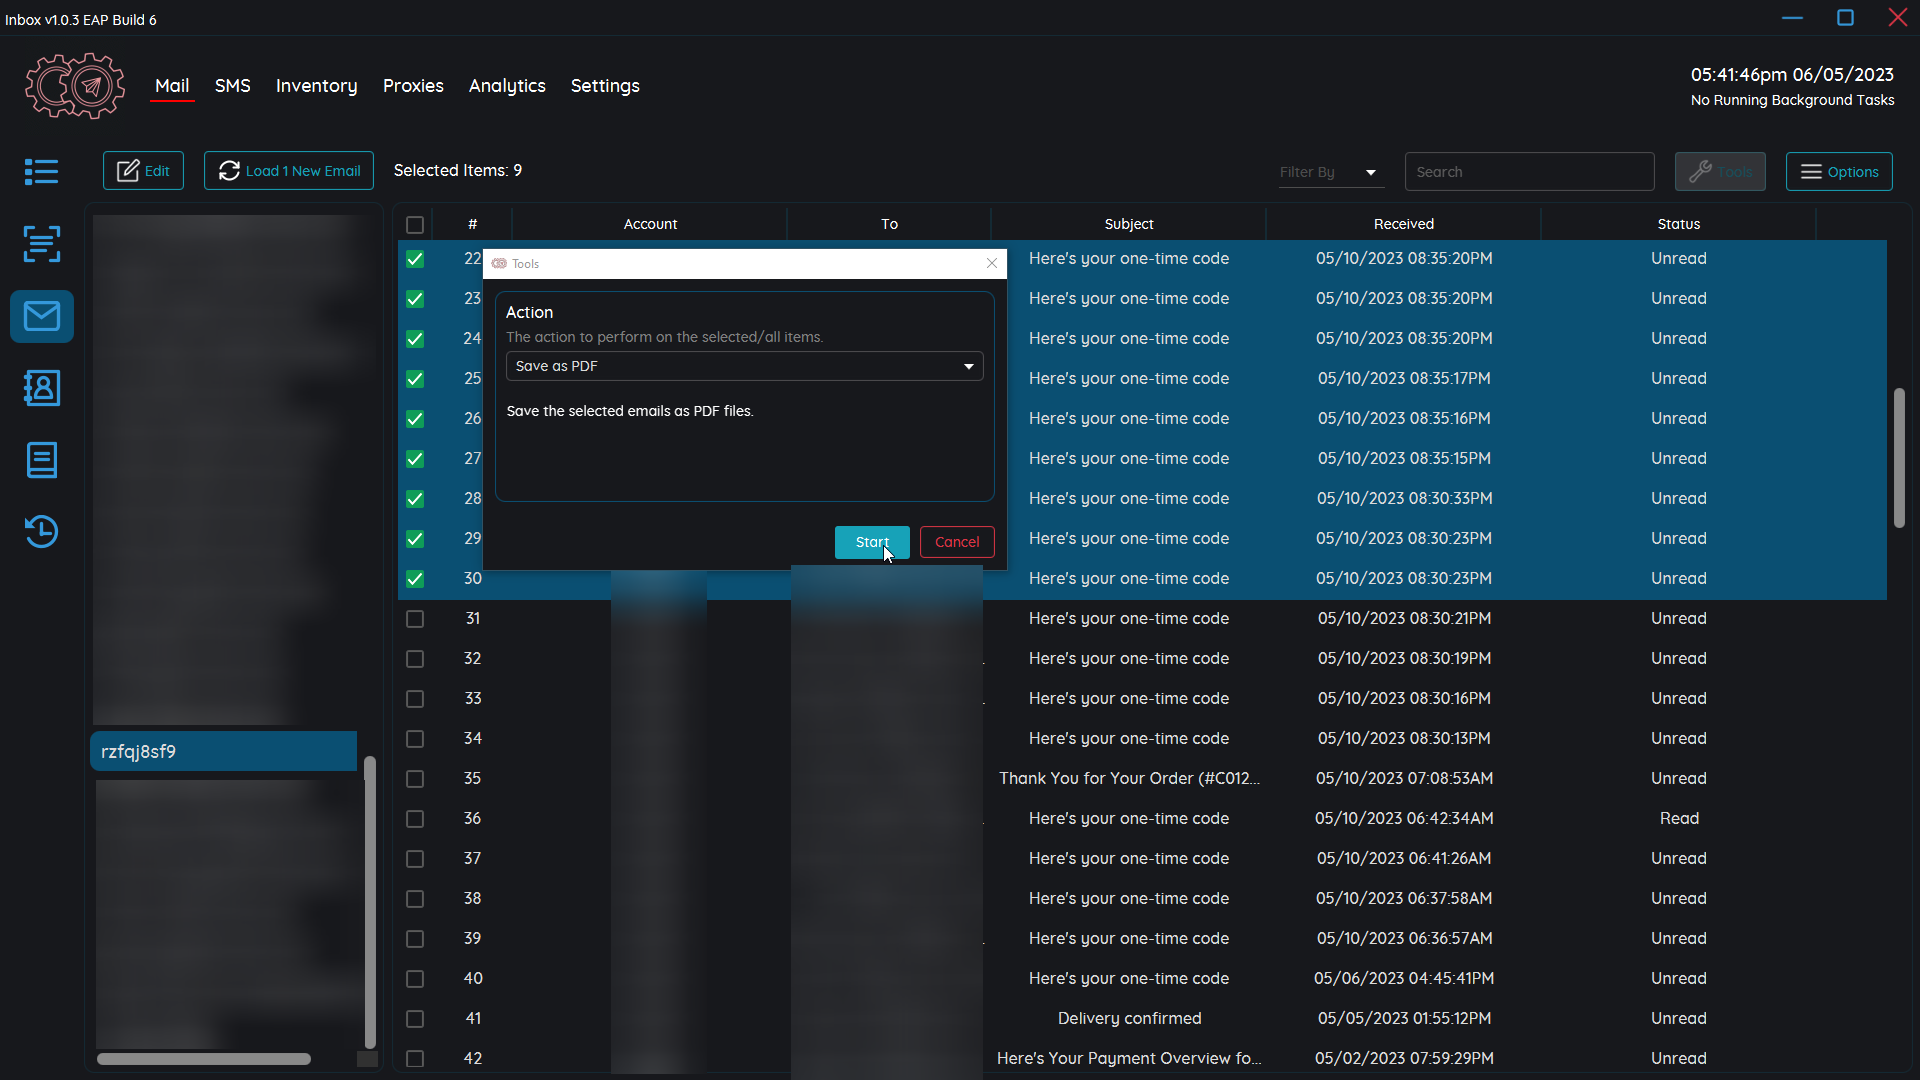Click the No Running Background Tasks status

tap(1792, 100)
